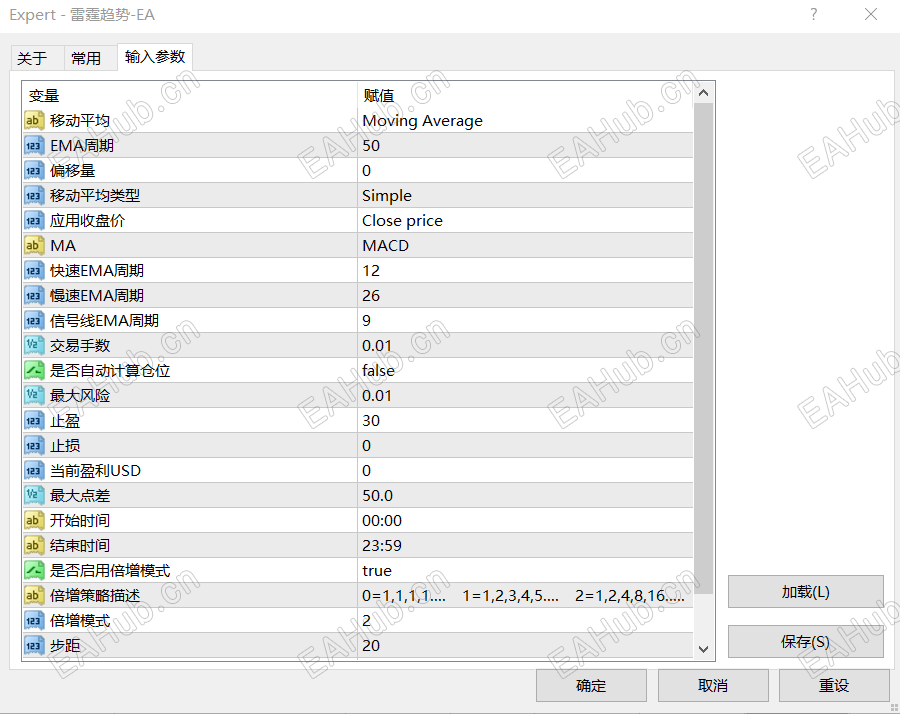Viewport: 900px width, 714px height.
Task: Click the string icon beside 移动平均
Action: click(34, 121)
